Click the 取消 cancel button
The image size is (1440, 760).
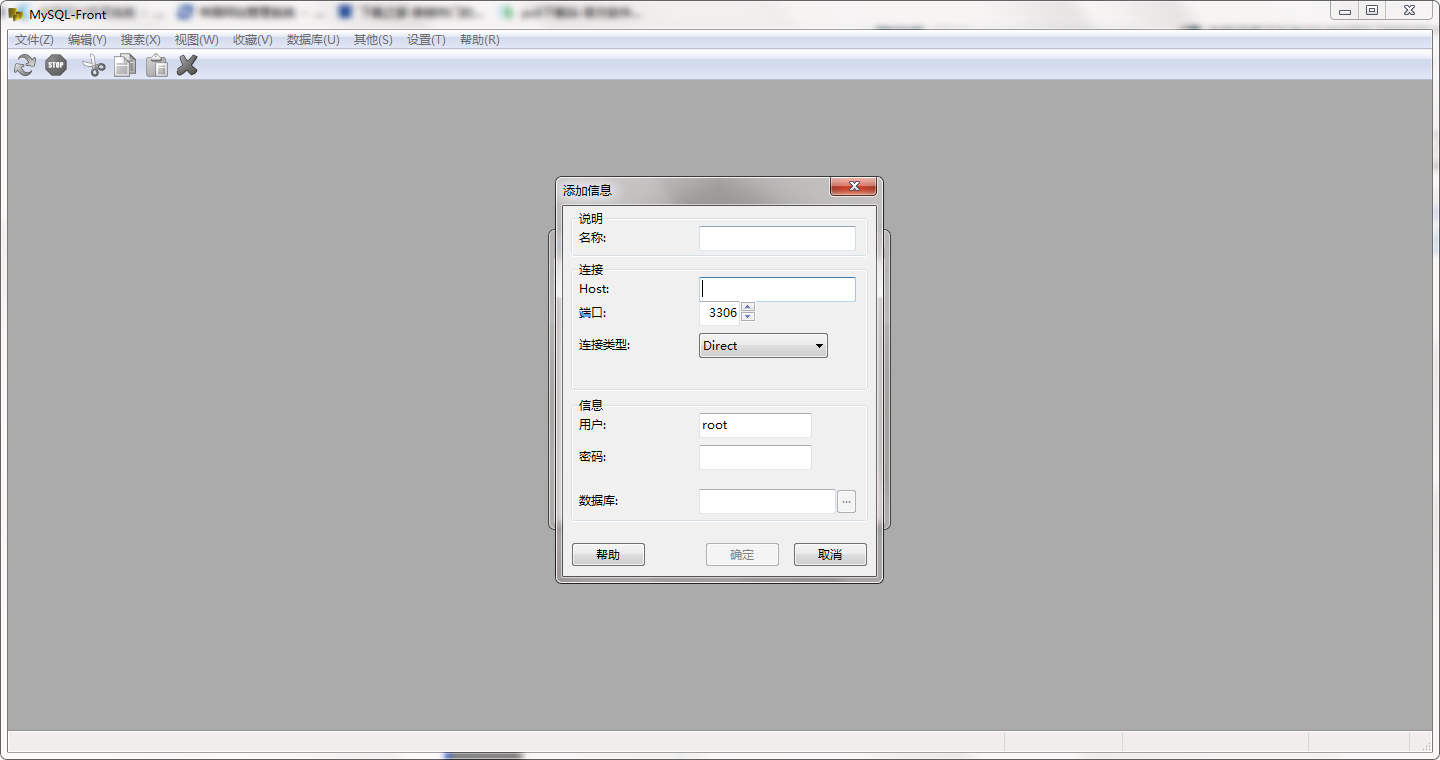(830, 555)
